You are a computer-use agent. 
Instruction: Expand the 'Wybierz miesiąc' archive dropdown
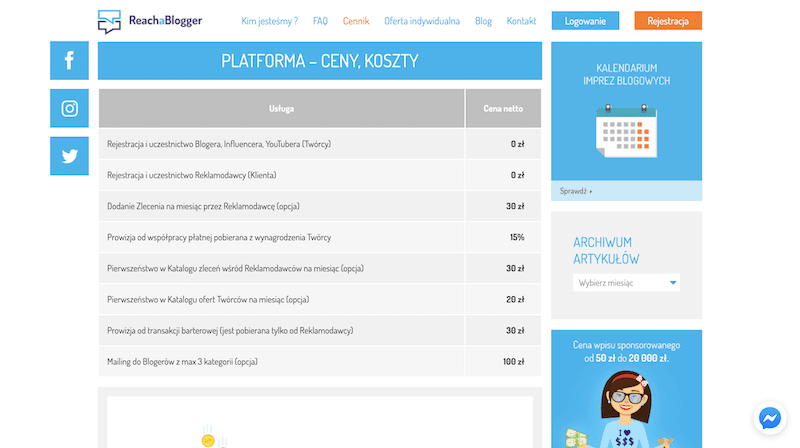627,283
